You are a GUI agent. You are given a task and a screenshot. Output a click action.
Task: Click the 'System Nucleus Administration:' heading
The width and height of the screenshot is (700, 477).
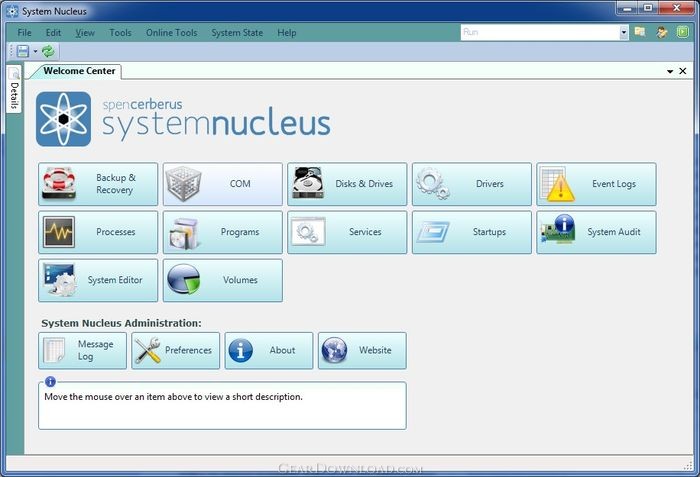(121, 323)
